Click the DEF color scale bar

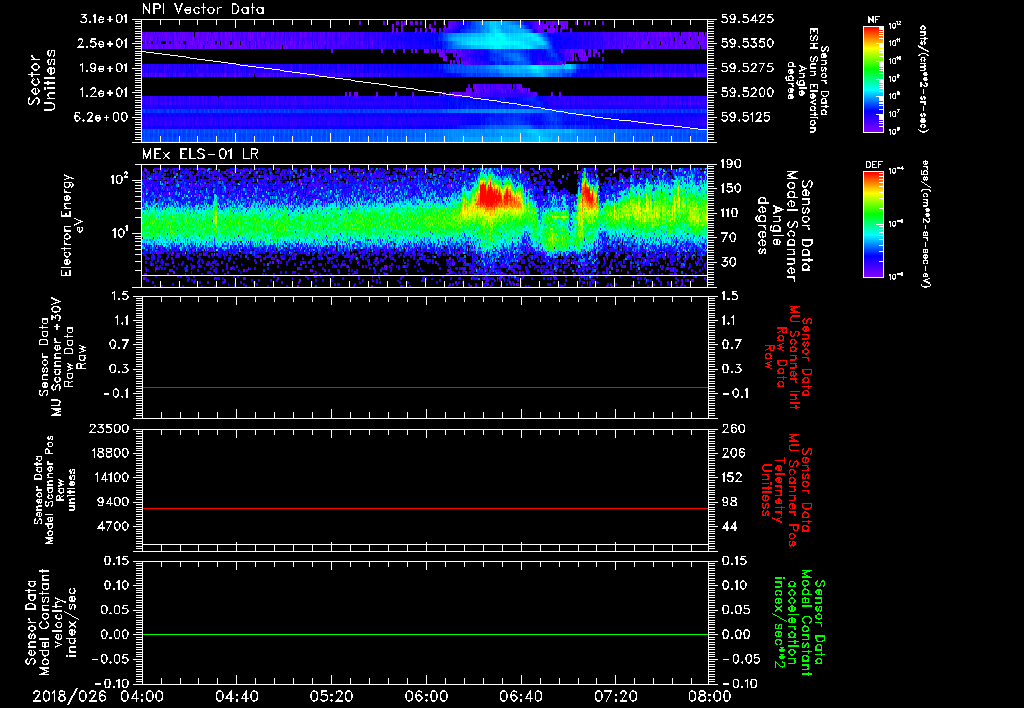click(x=872, y=222)
